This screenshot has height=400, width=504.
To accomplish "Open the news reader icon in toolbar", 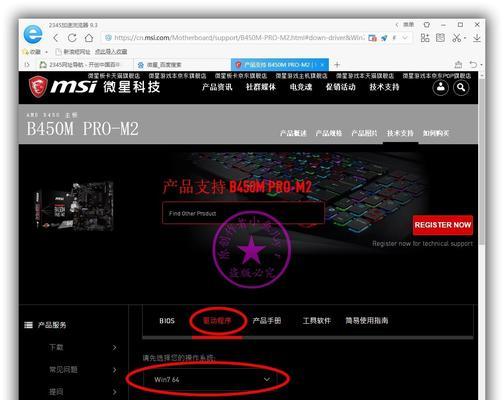I will [x=440, y=38].
